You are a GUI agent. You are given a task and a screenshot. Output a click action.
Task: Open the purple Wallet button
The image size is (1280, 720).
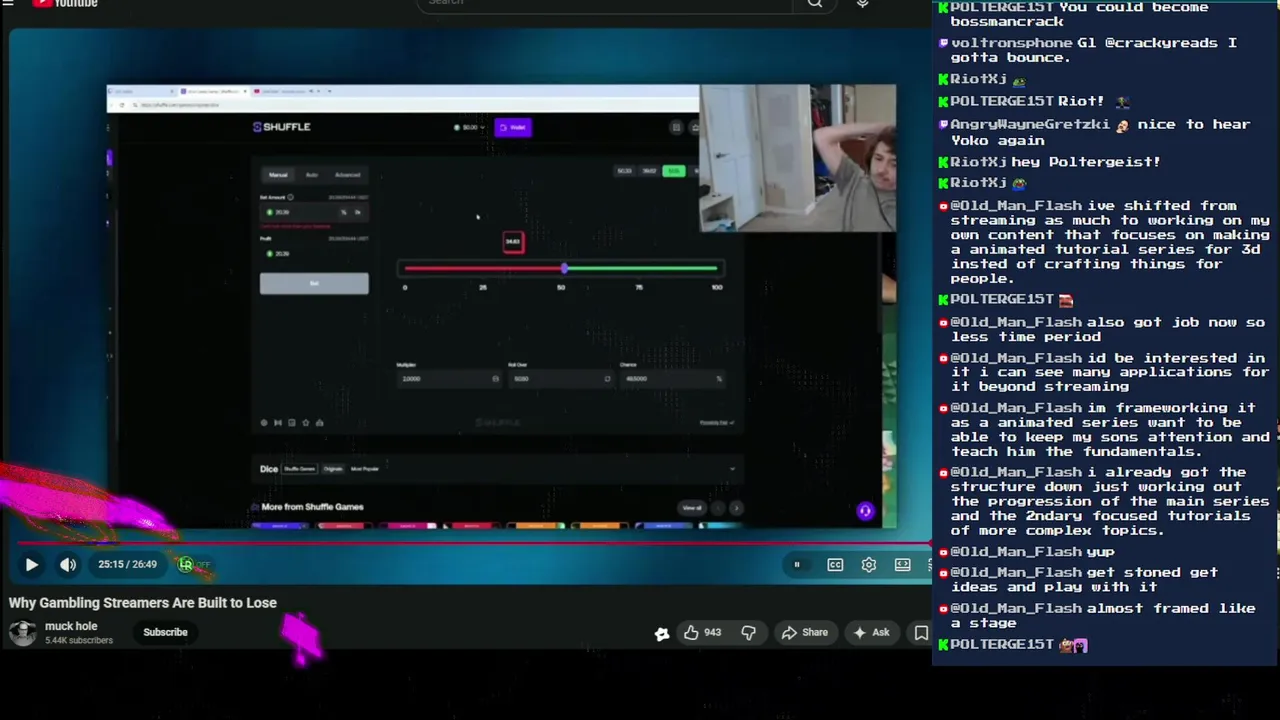point(513,127)
